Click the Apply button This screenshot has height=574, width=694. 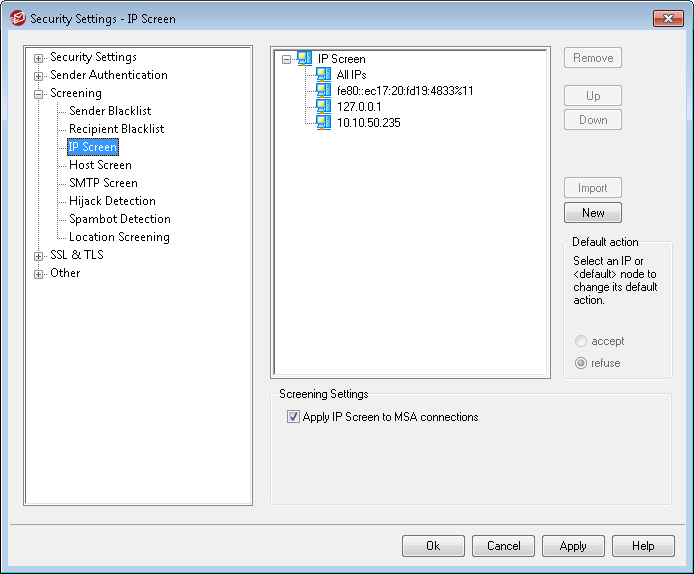click(x=573, y=546)
